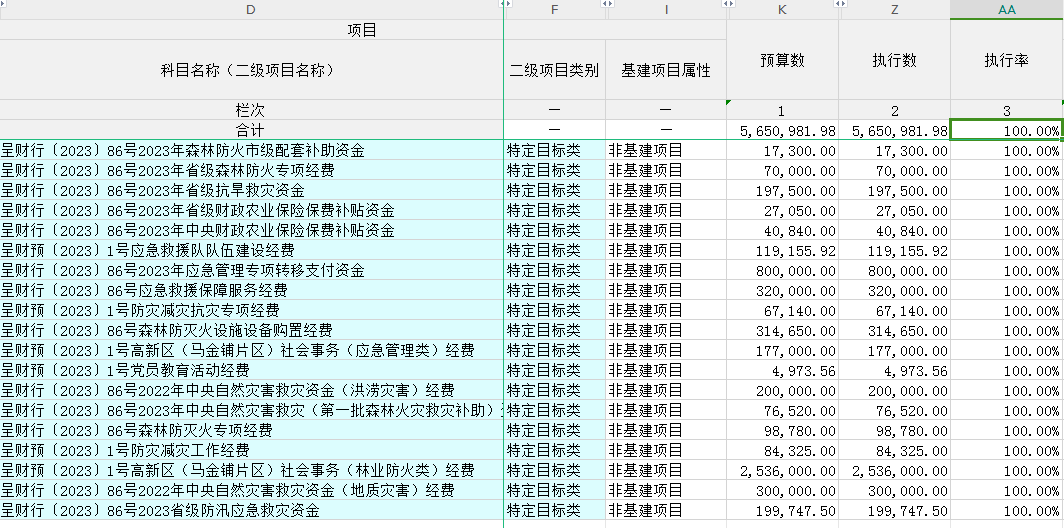
Task: Select the 栏次 number 1 cell
Action: [782, 111]
